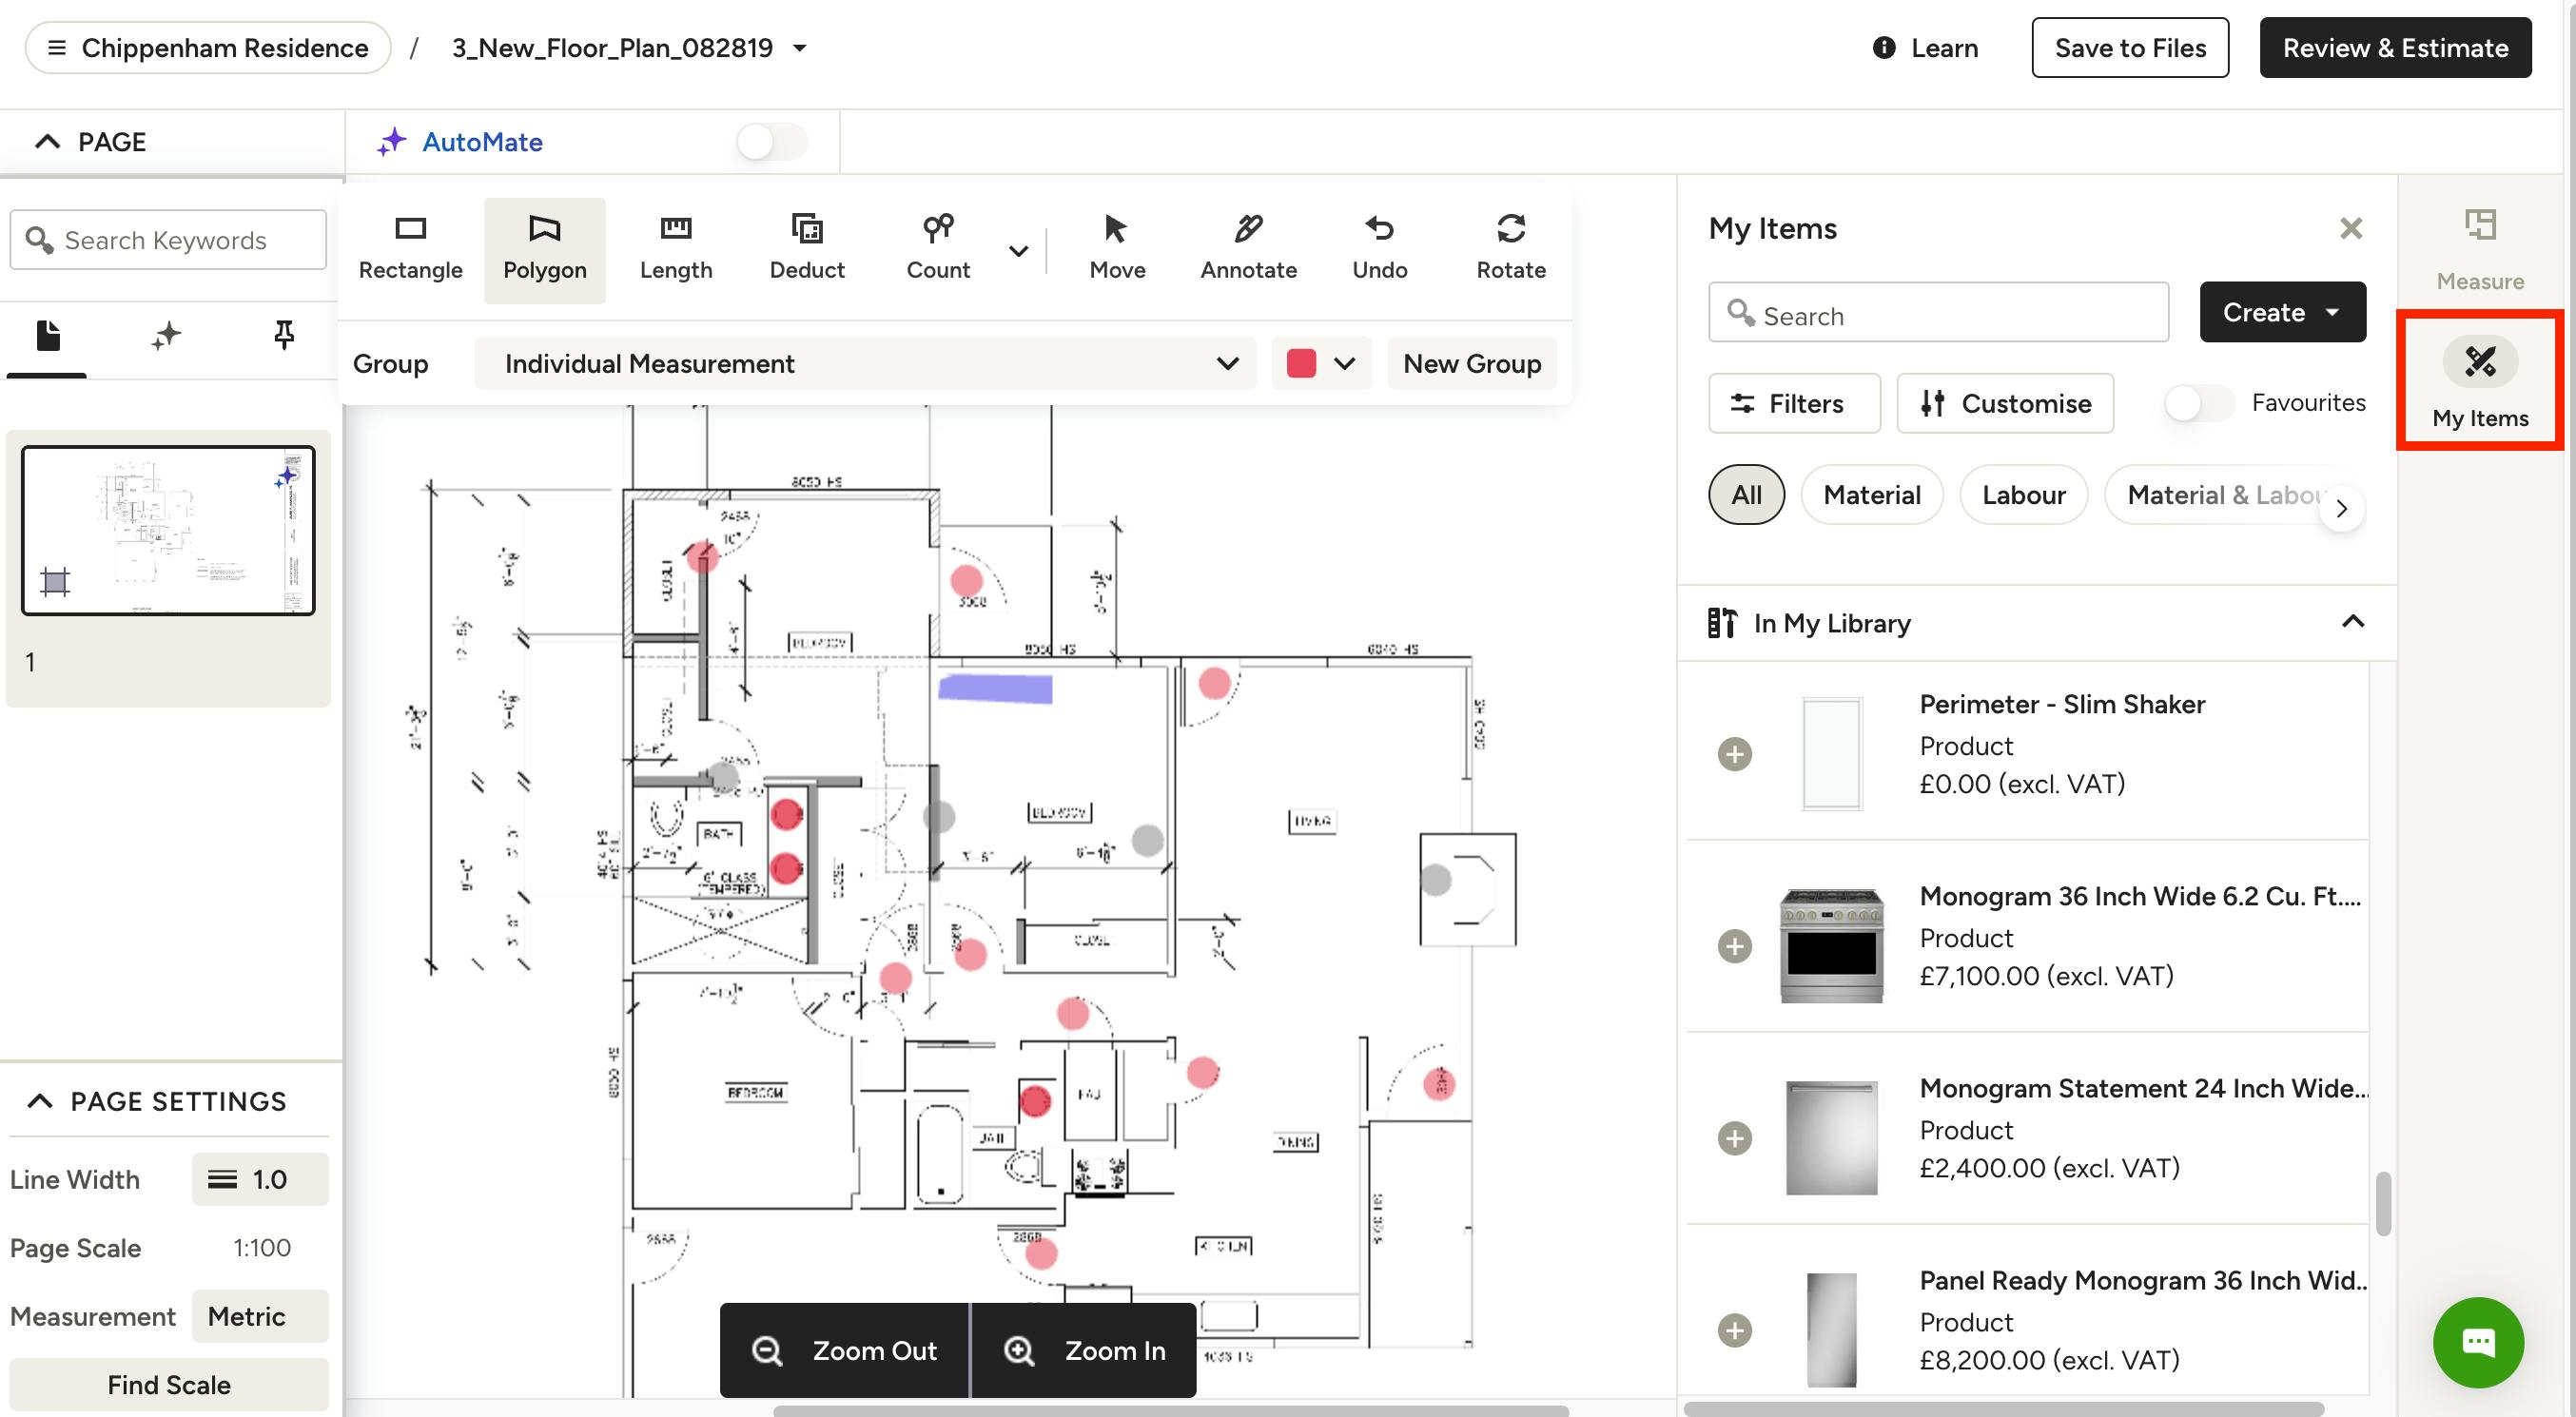The image size is (2576, 1417).
Task: Rotate the floor plan page
Action: 1510,249
